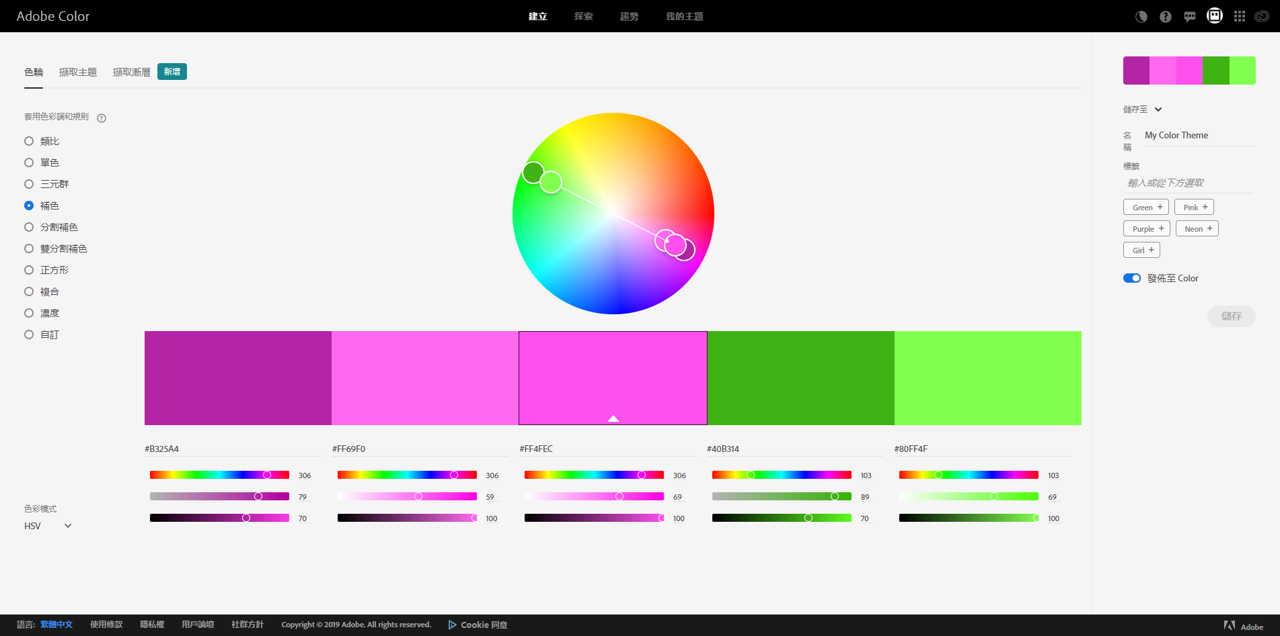Click the light green handle on color wheel
The width and height of the screenshot is (1280, 636).
coord(551,182)
